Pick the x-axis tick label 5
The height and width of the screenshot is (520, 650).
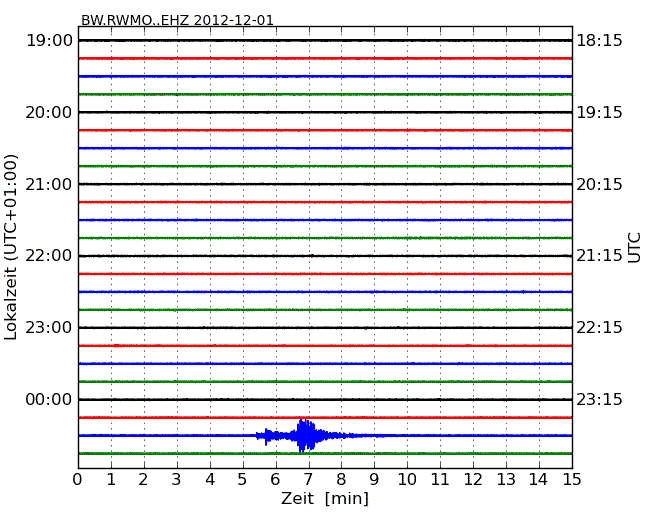click(243, 479)
